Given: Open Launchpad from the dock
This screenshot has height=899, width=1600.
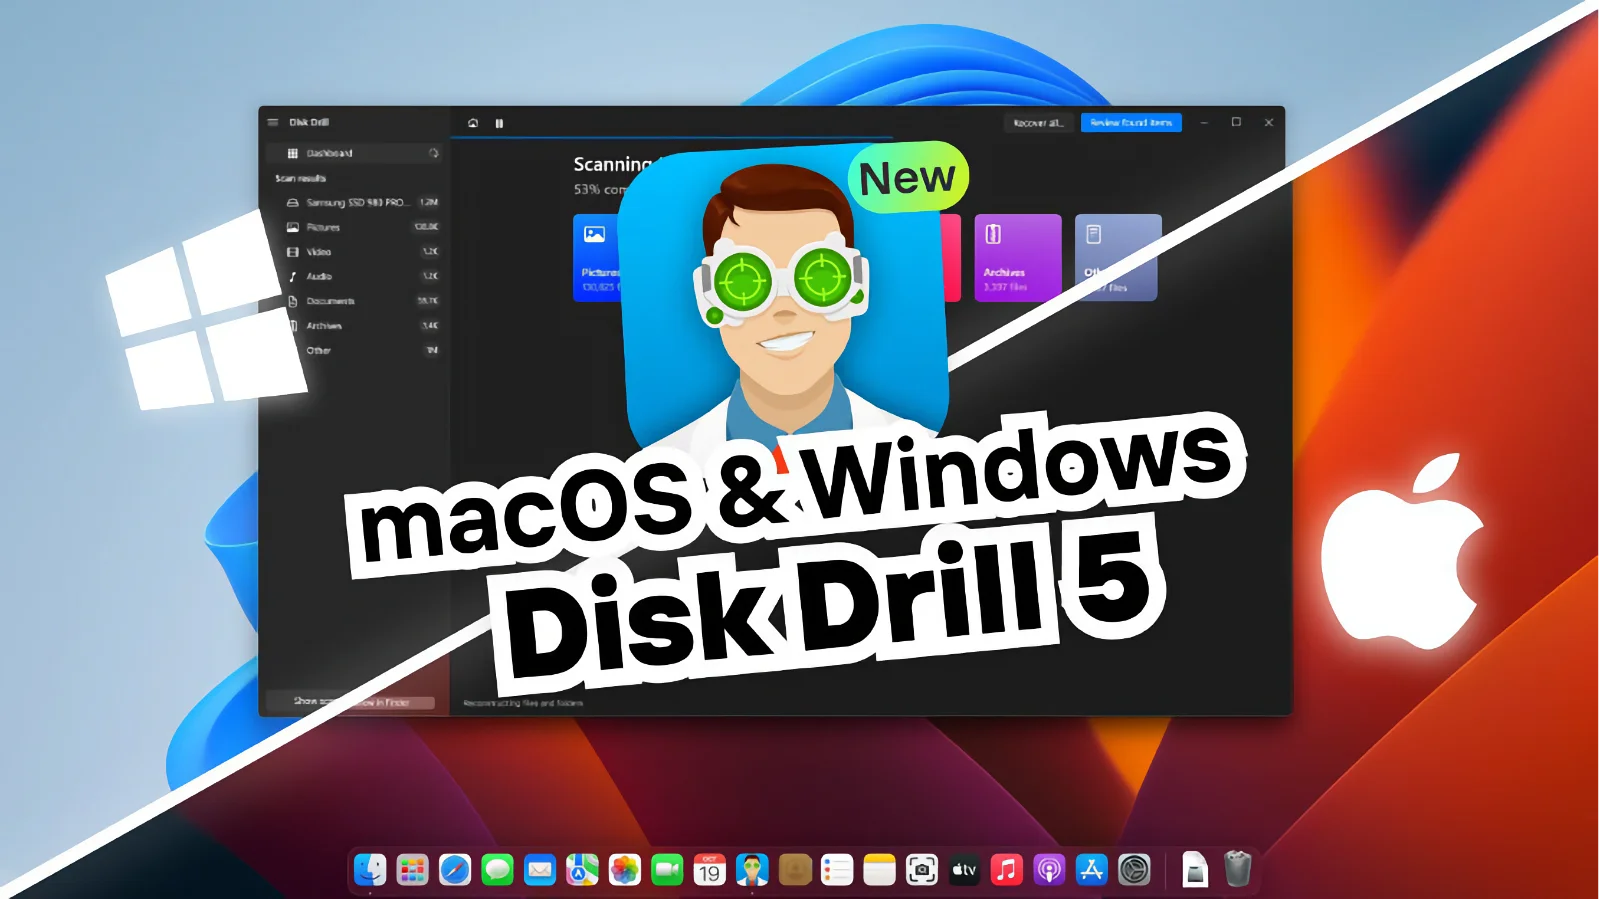Looking at the screenshot, I should pyautogui.click(x=412, y=869).
